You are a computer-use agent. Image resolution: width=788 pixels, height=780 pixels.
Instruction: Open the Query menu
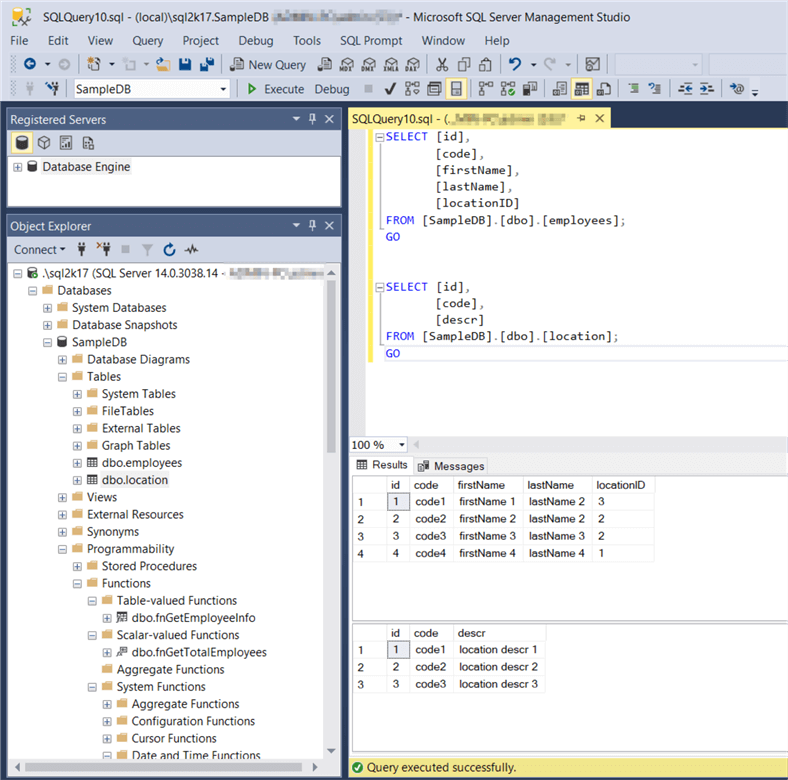tap(147, 41)
